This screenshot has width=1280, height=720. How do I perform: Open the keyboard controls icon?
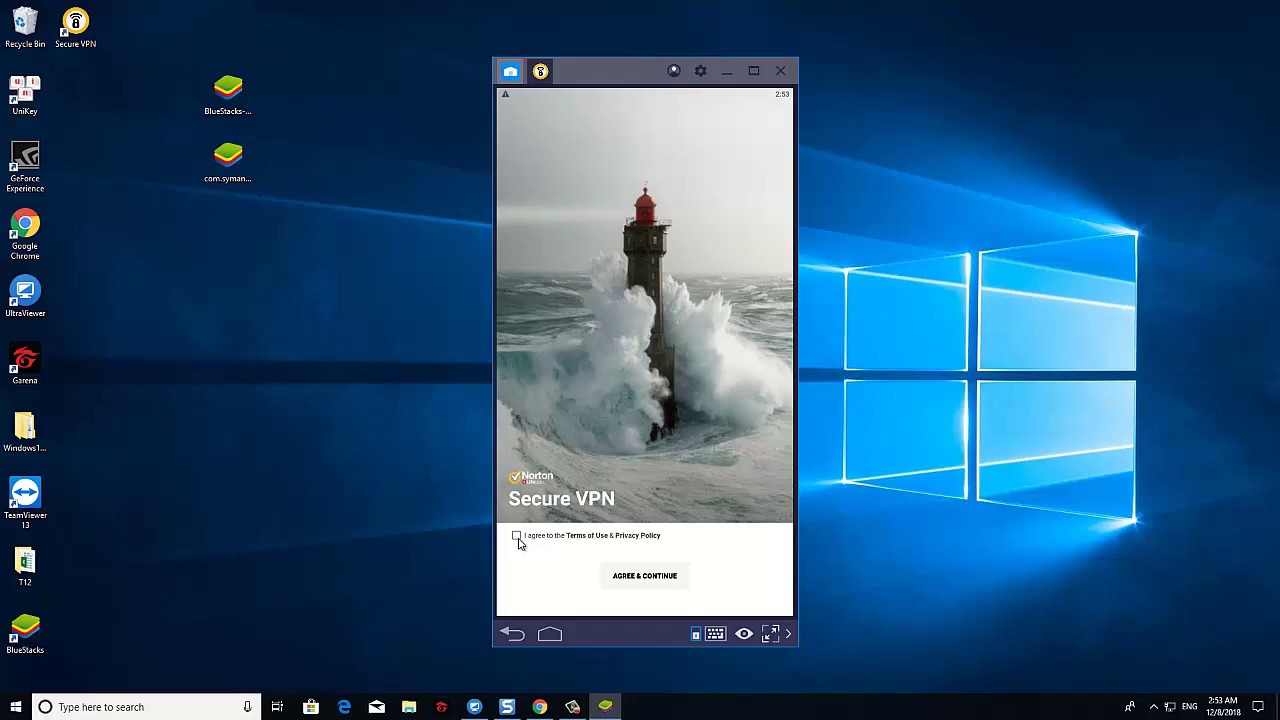(x=715, y=634)
